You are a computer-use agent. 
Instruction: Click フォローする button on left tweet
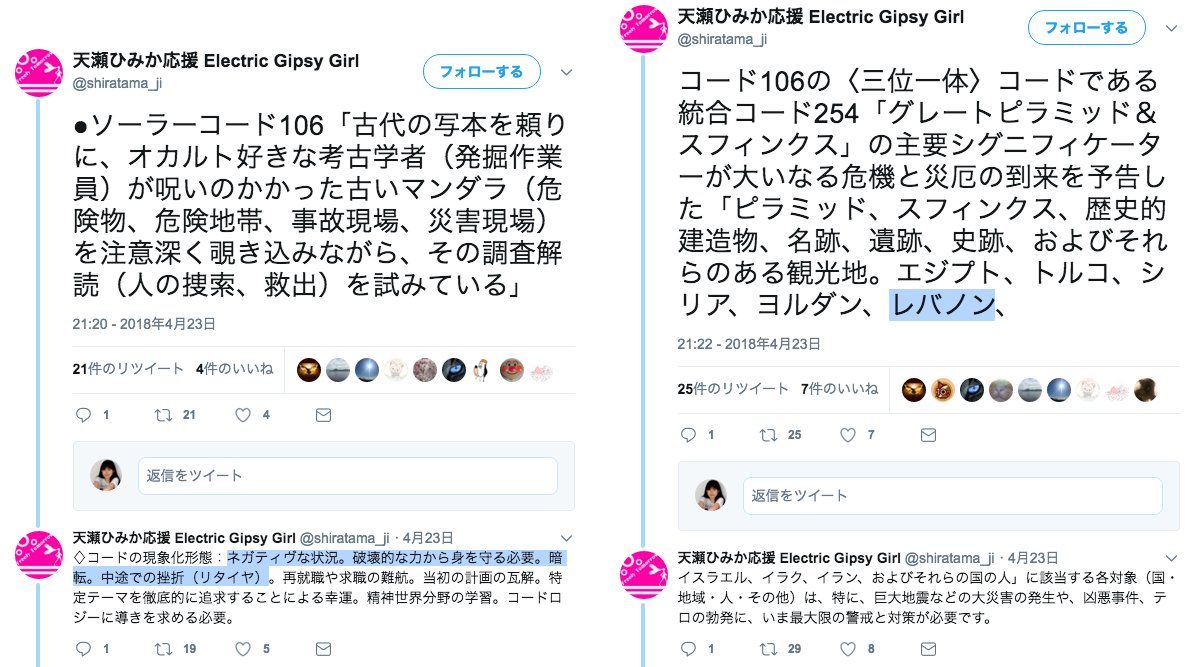coord(481,72)
